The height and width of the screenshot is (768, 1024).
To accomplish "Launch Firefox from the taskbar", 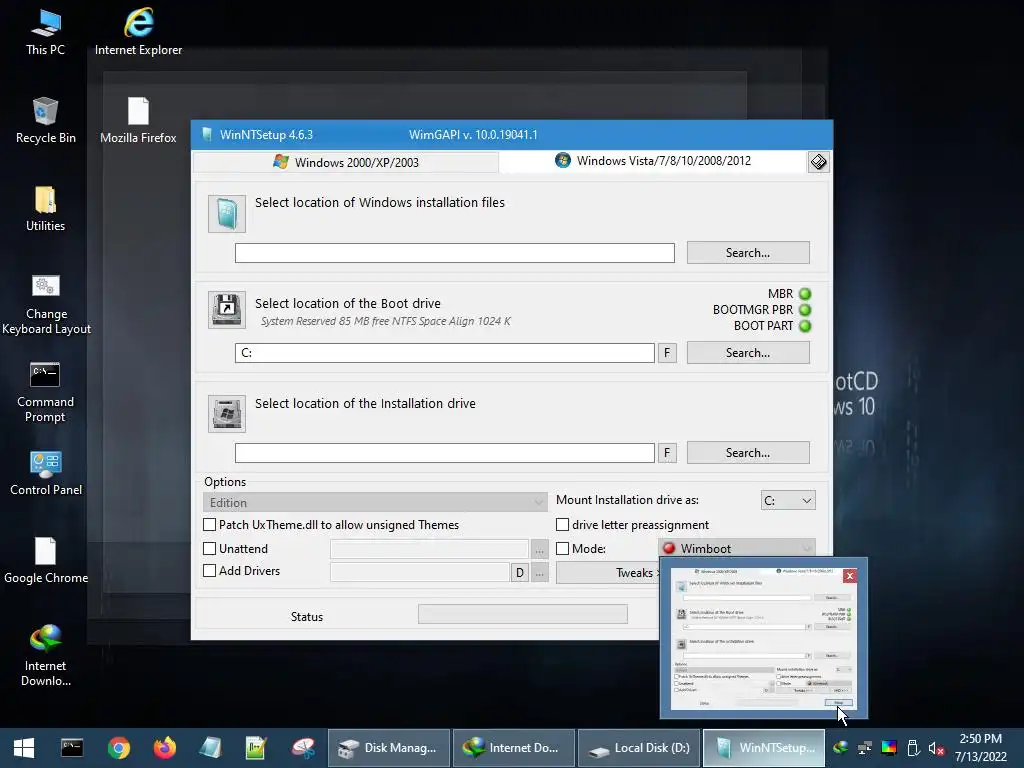I will coord(165,748).
